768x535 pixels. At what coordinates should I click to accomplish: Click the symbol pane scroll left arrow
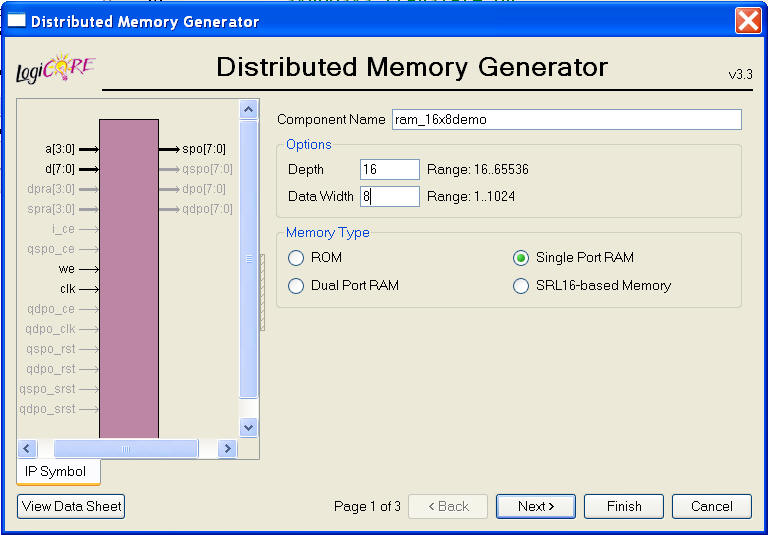(27, 448)
